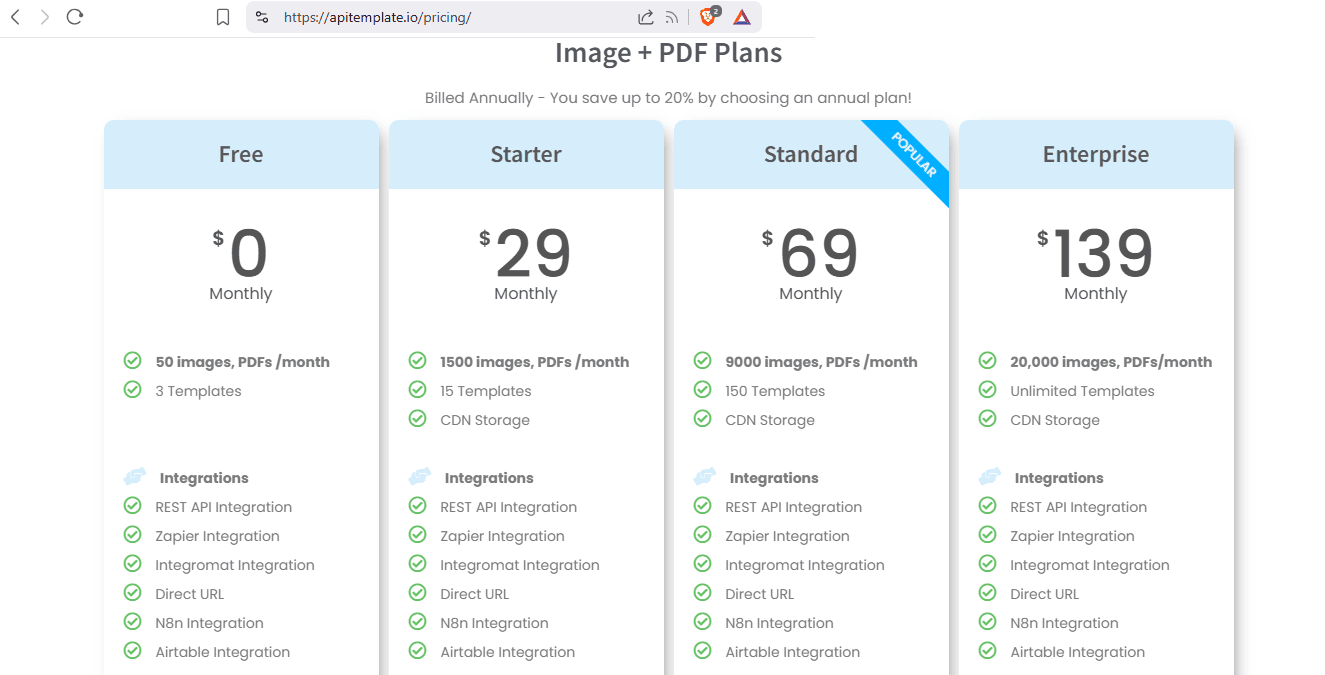Open Brave Shields lion icon
The image size is (1325, 675).
pos(708,17)
